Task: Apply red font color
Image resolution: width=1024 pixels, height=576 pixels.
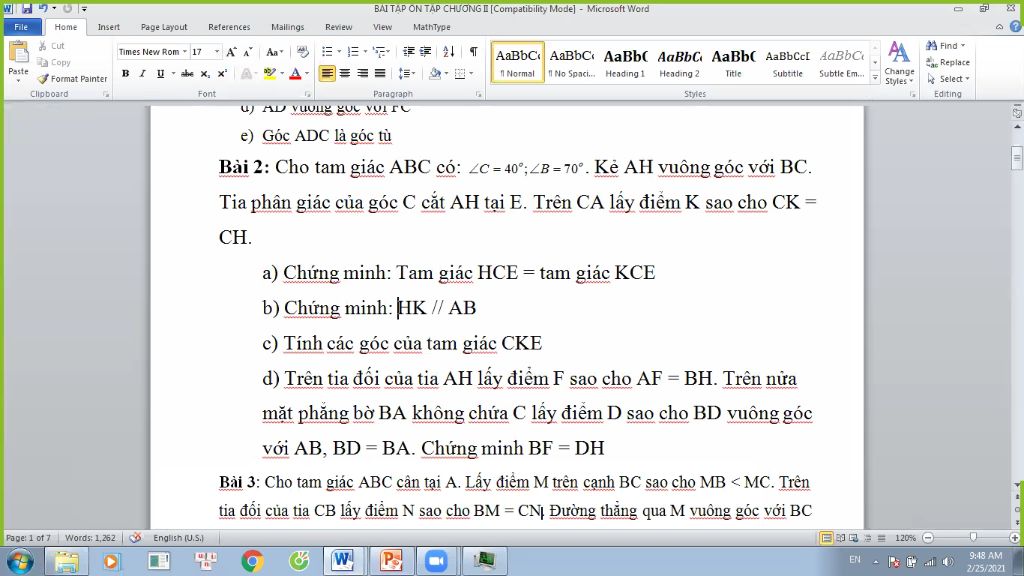Action: pyautogui.click(x=295, y=74)
